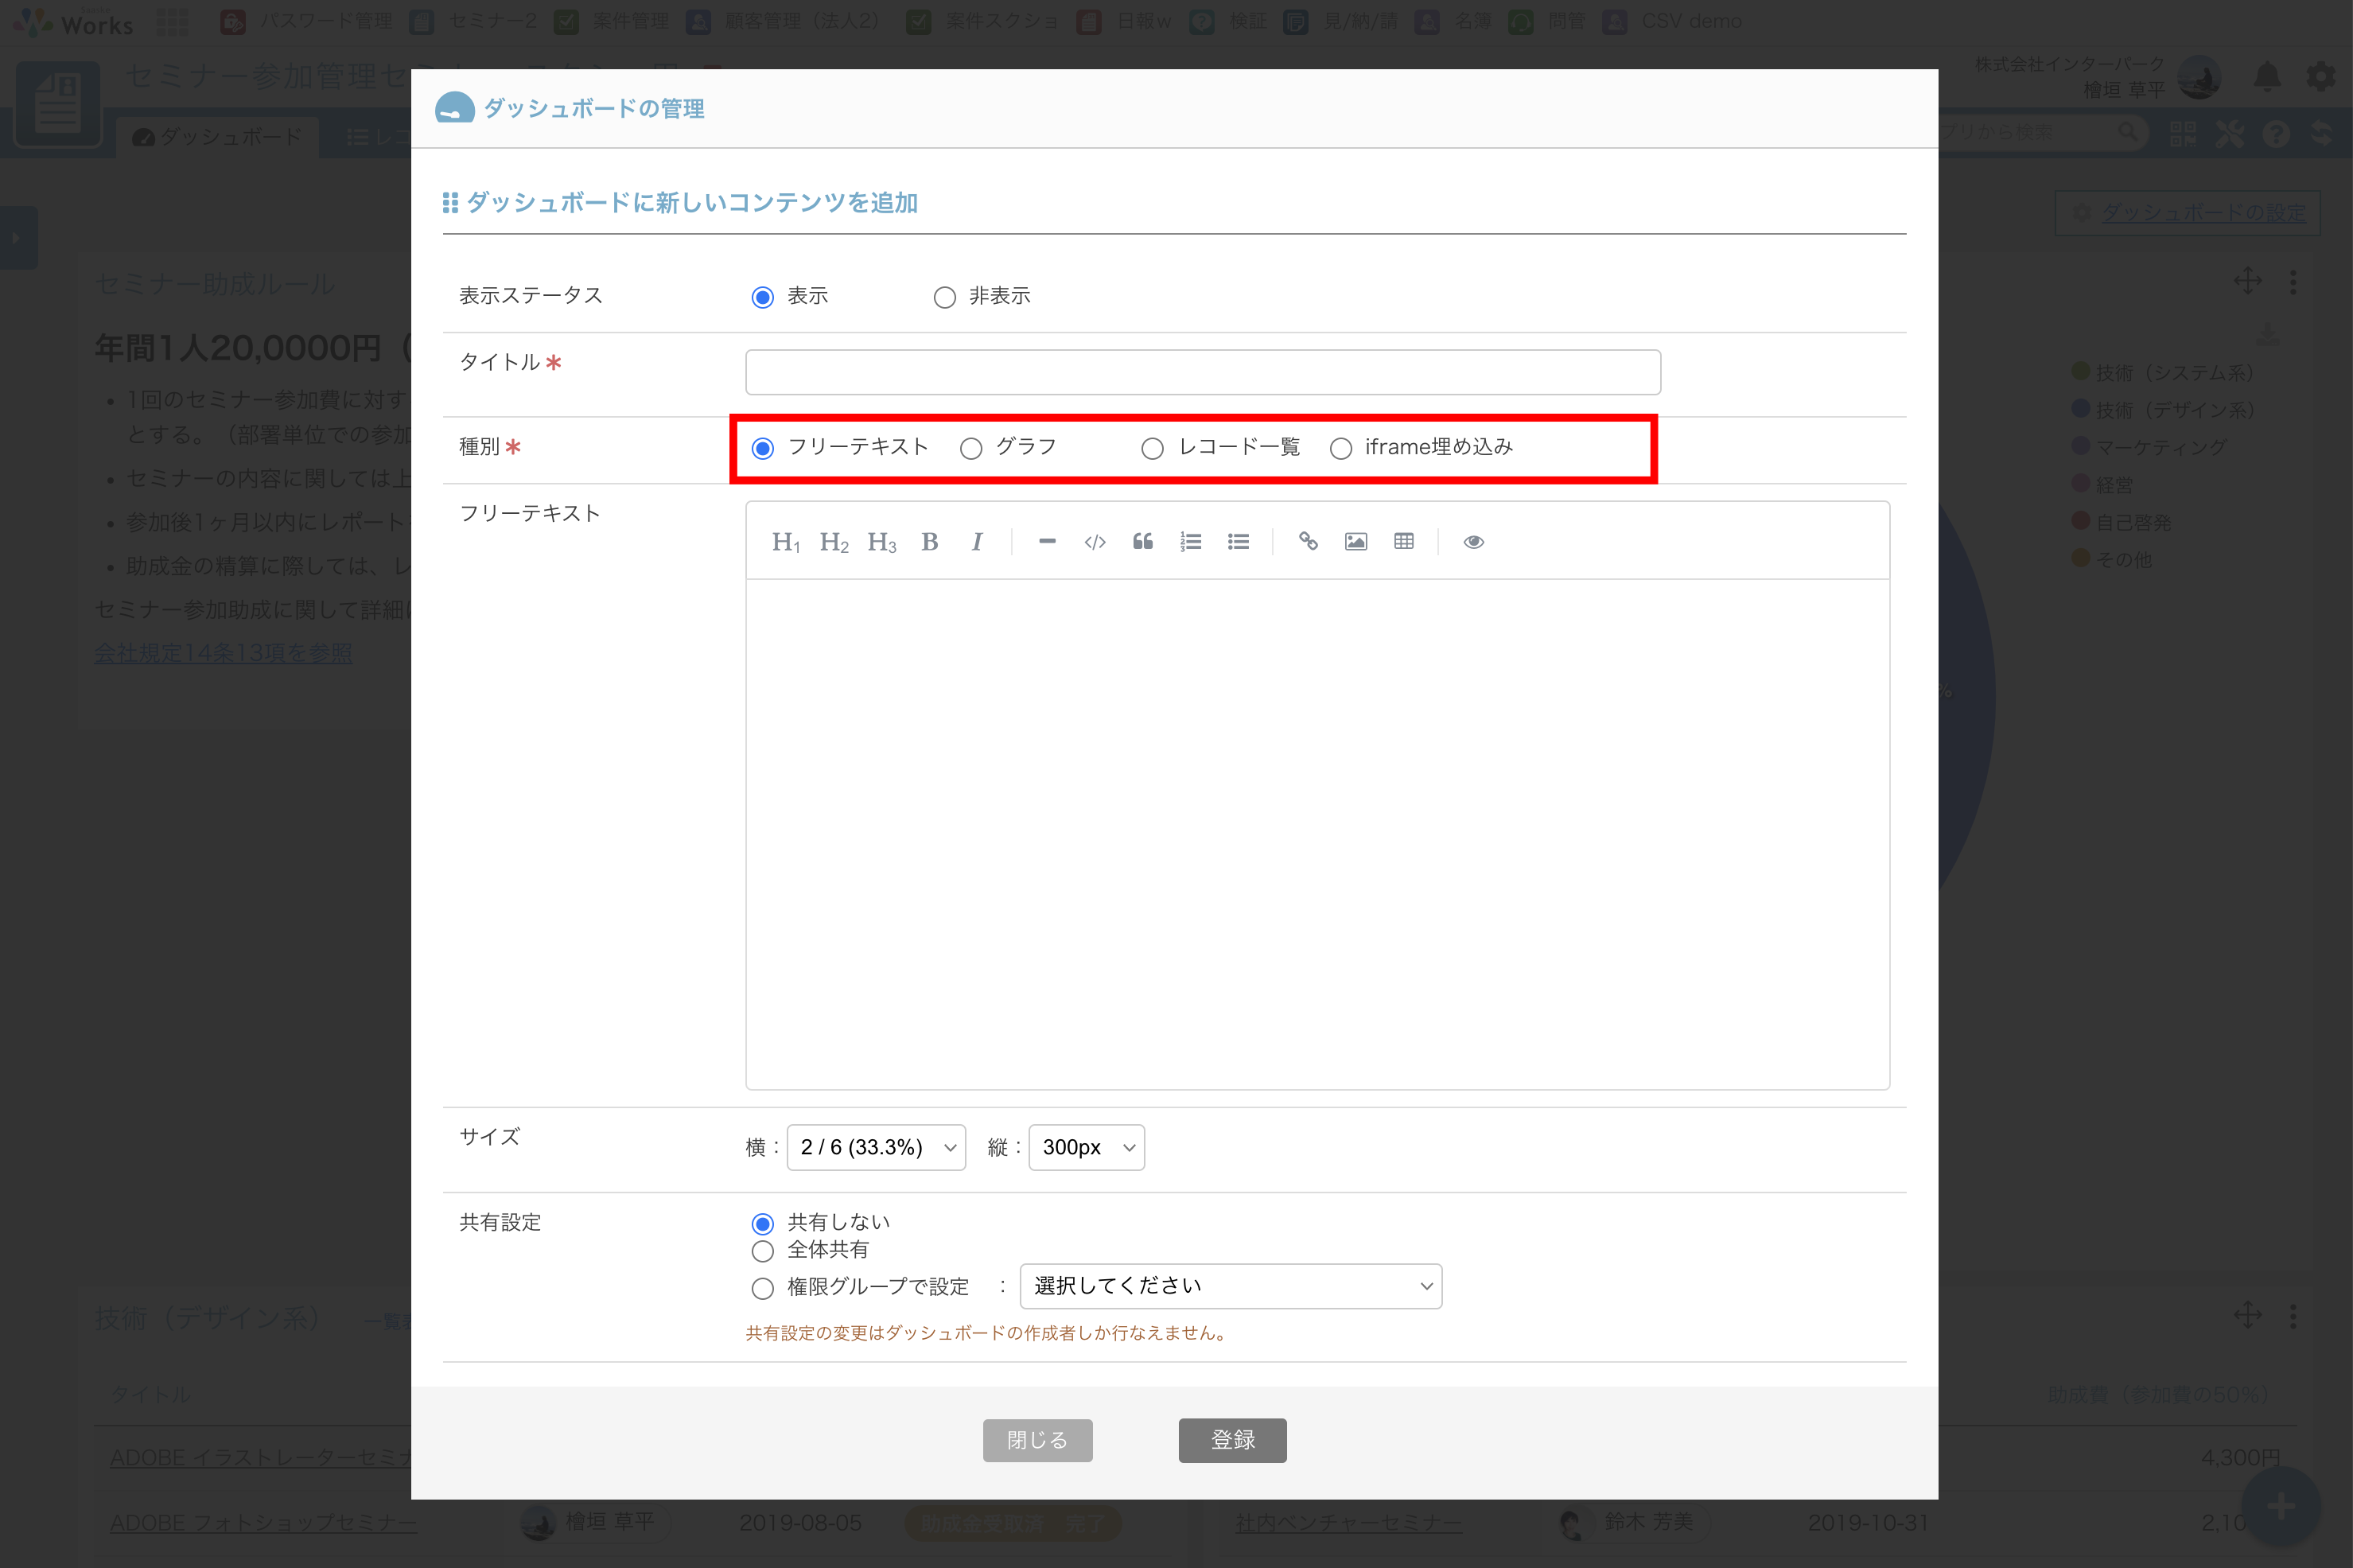
Task: Open the 会社規定14条13項を参照 link
Action: 223,653
